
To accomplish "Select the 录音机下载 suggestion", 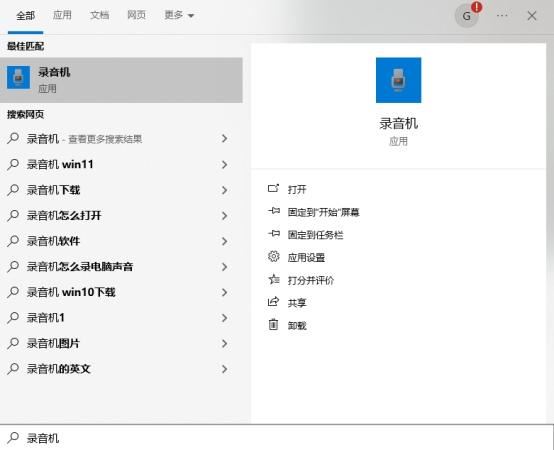I will tap(121, 190).
